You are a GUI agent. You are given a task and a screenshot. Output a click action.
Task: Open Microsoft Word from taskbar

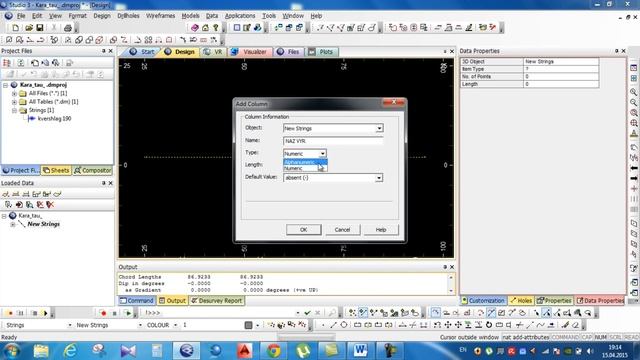[360, 351]
